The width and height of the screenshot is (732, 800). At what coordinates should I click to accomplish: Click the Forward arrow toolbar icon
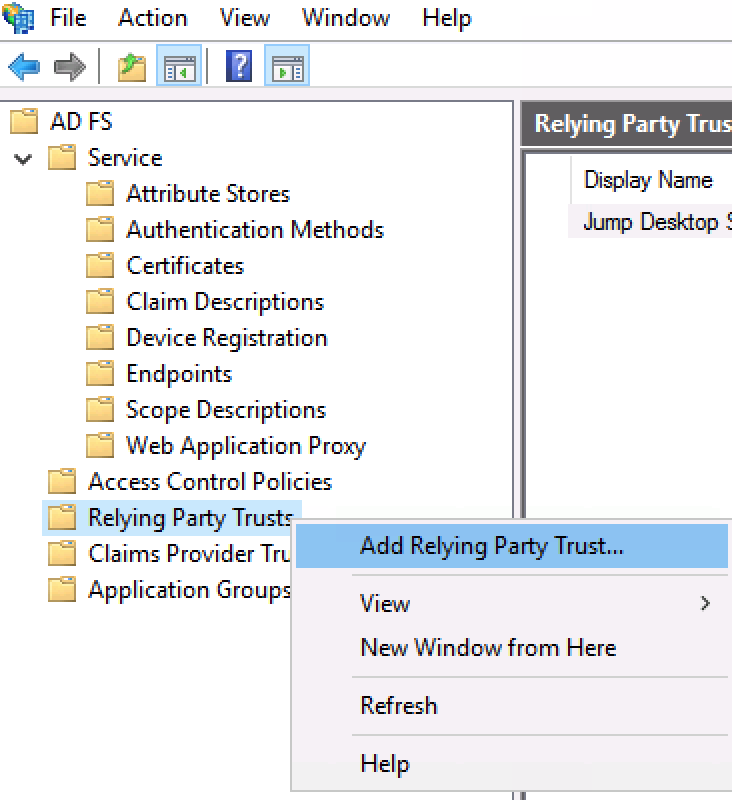point(69,66)
